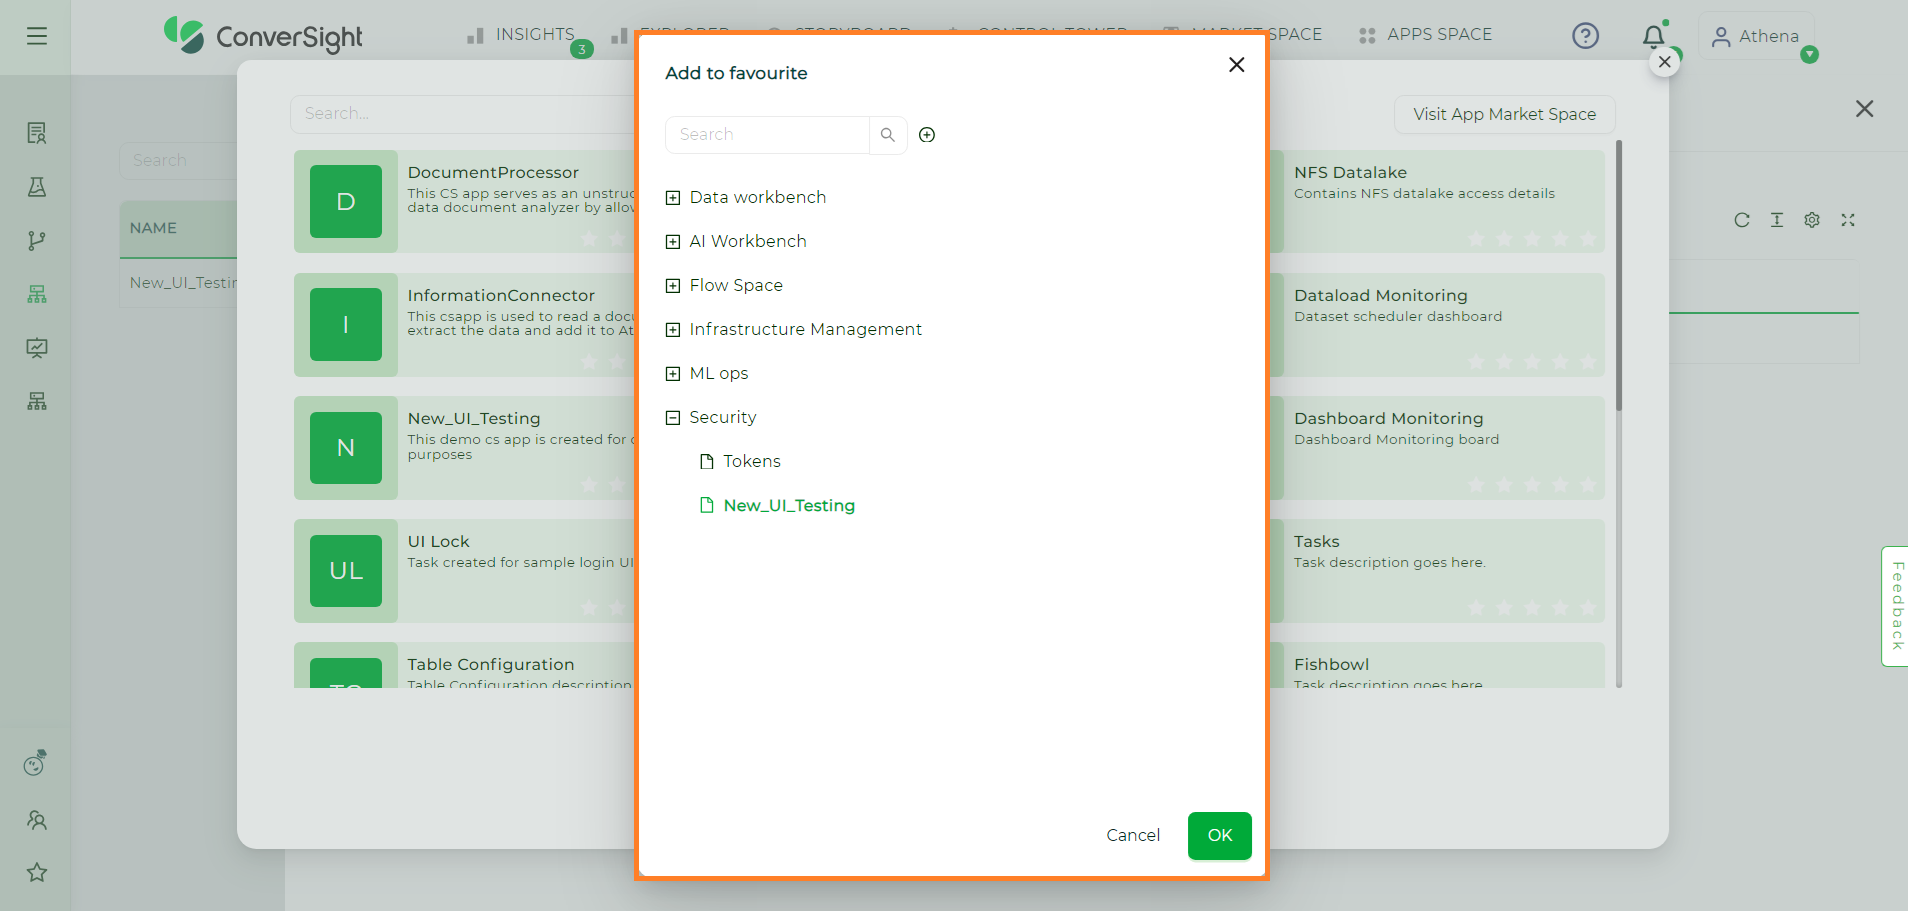Open the help question mark icon

tap(1585, 36)
